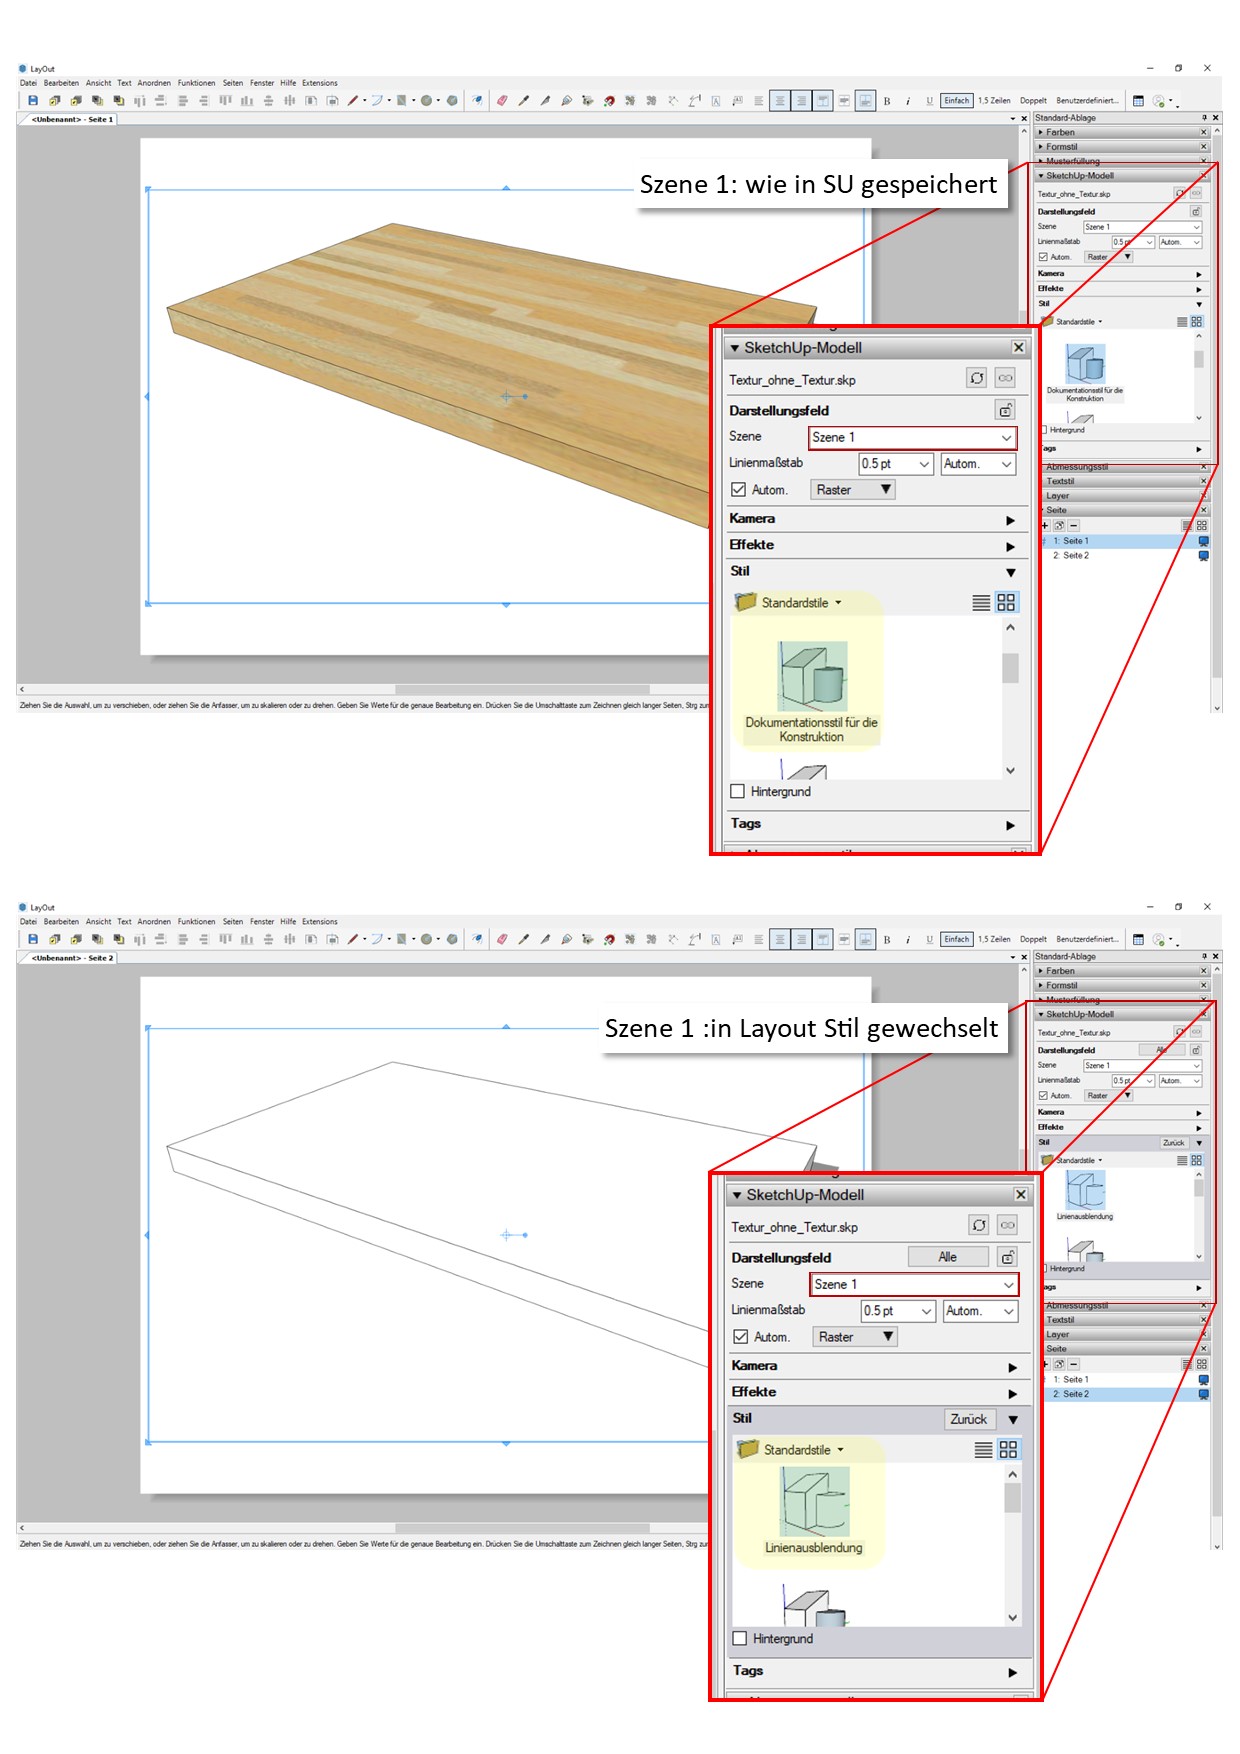Click the Bold icon in the upper window toolbar

coord(887,101)
